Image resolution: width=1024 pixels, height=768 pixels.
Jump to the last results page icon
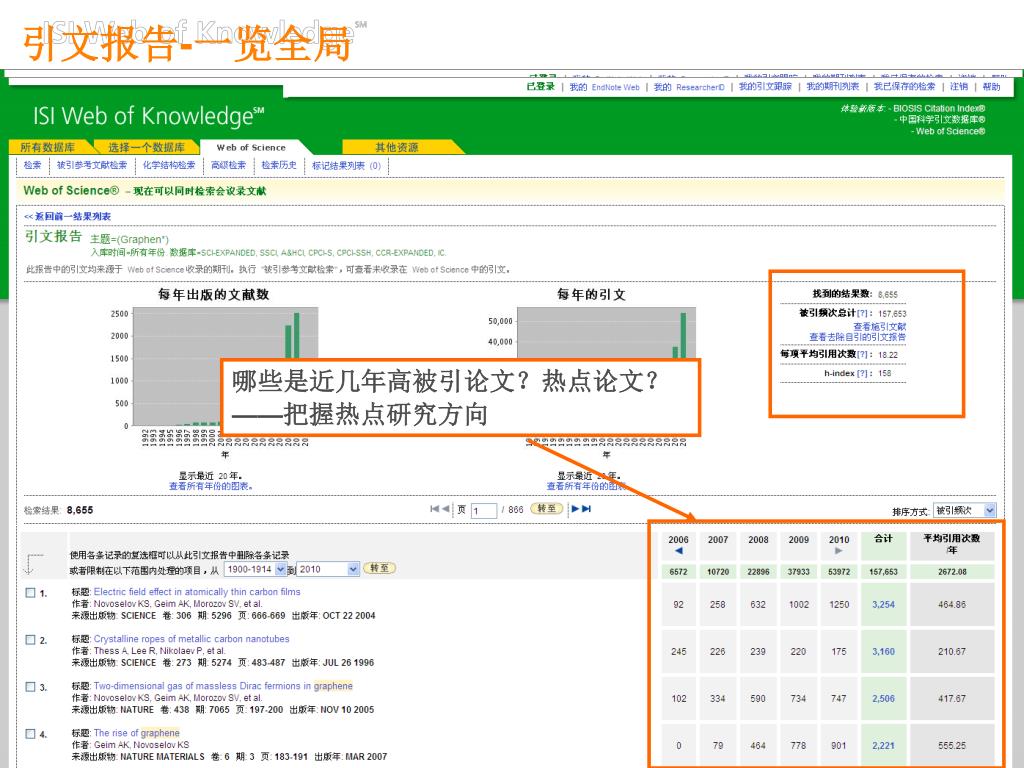[586, 509]
